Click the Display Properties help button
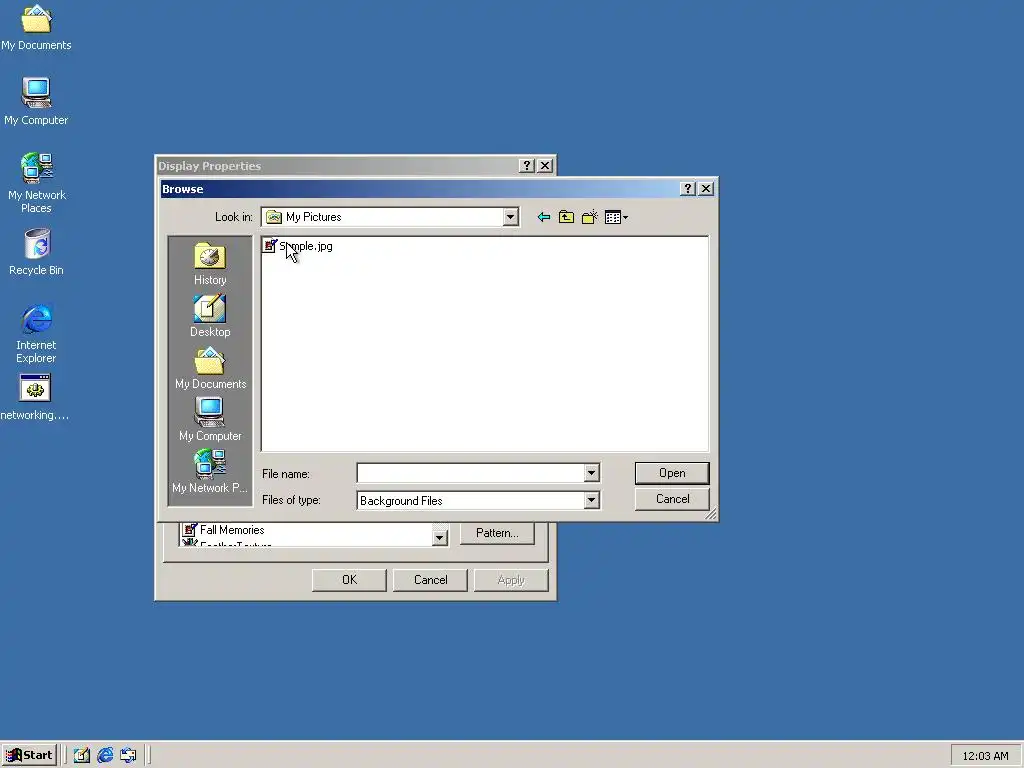 pyautogui.click(x=526, y=166)
